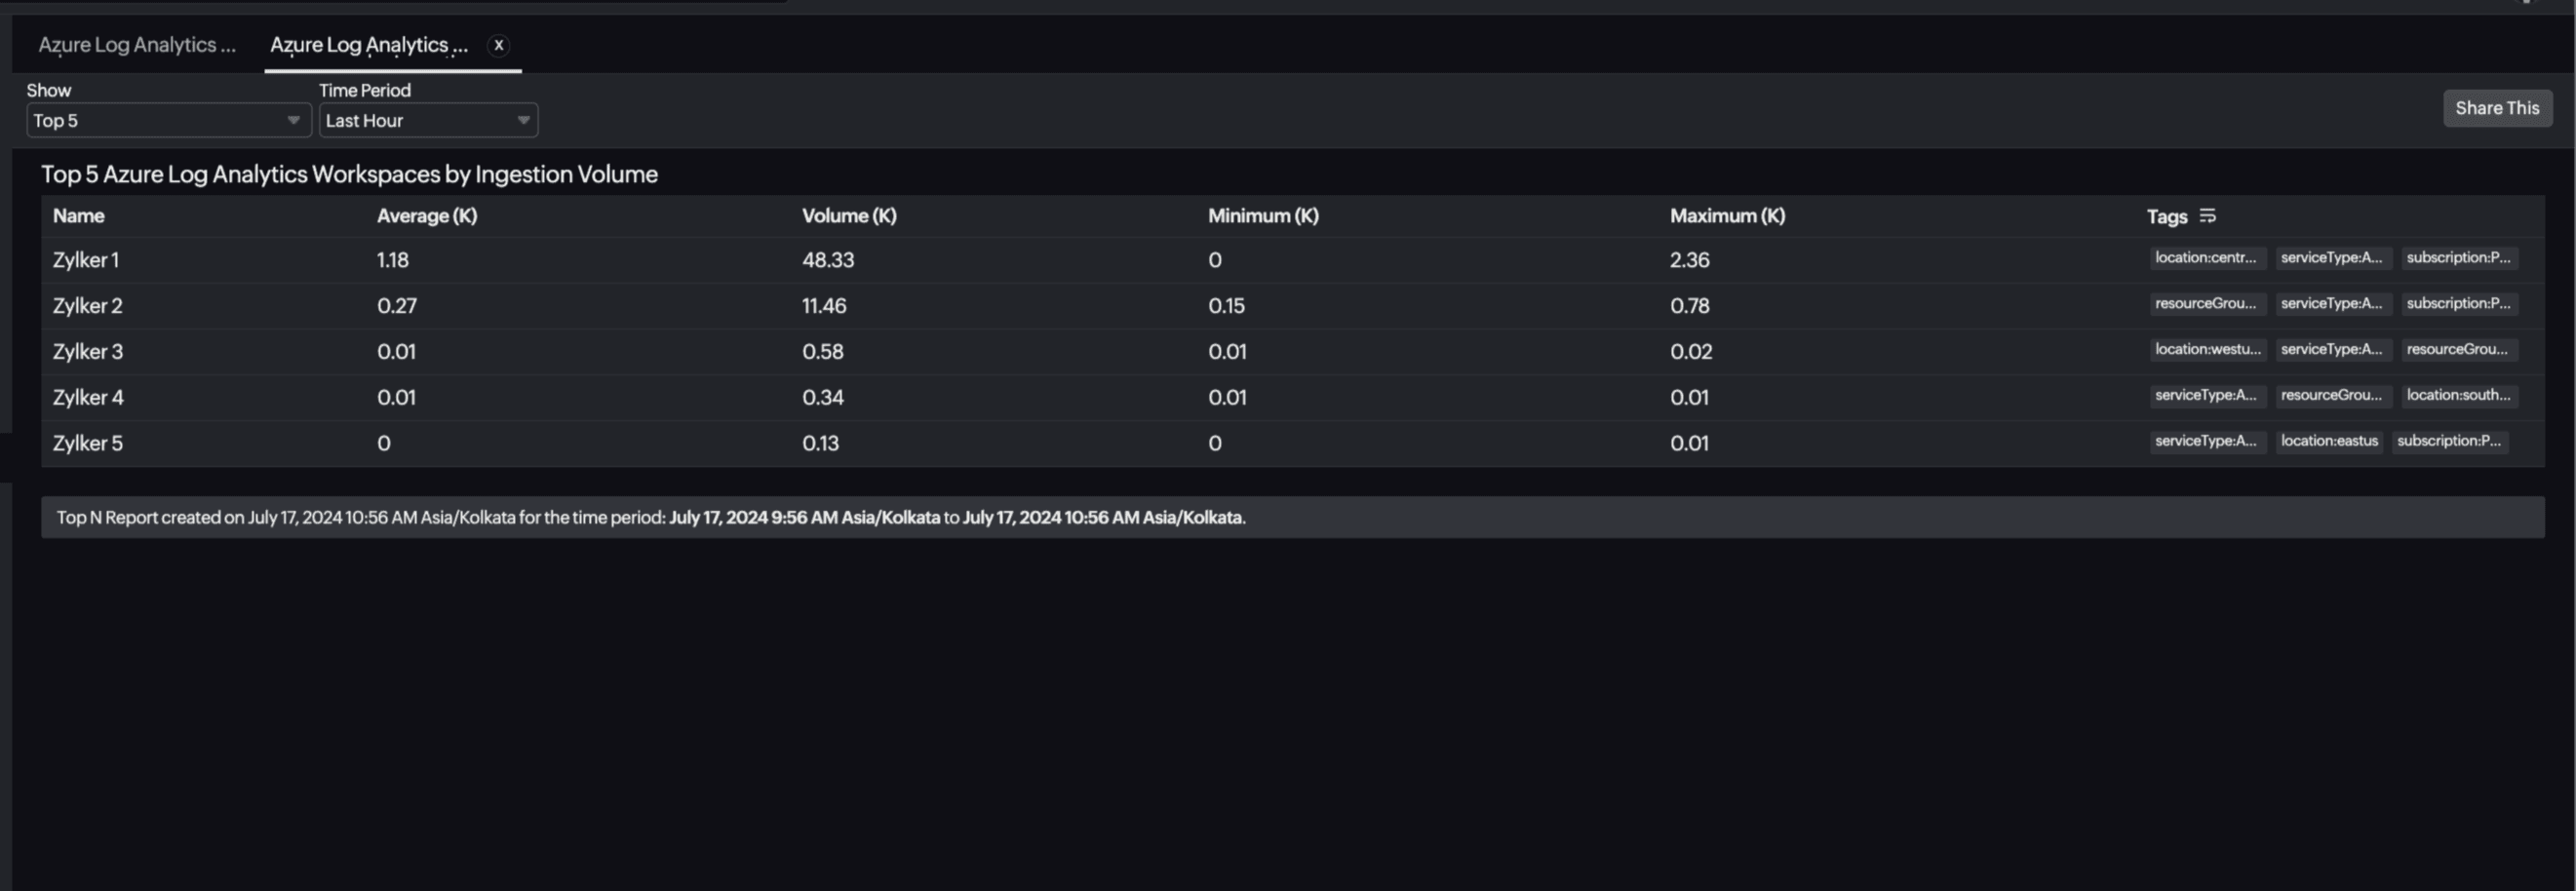Close the second Azure Log Analytics tab
Screen dimensions: 2576x891
498,45
